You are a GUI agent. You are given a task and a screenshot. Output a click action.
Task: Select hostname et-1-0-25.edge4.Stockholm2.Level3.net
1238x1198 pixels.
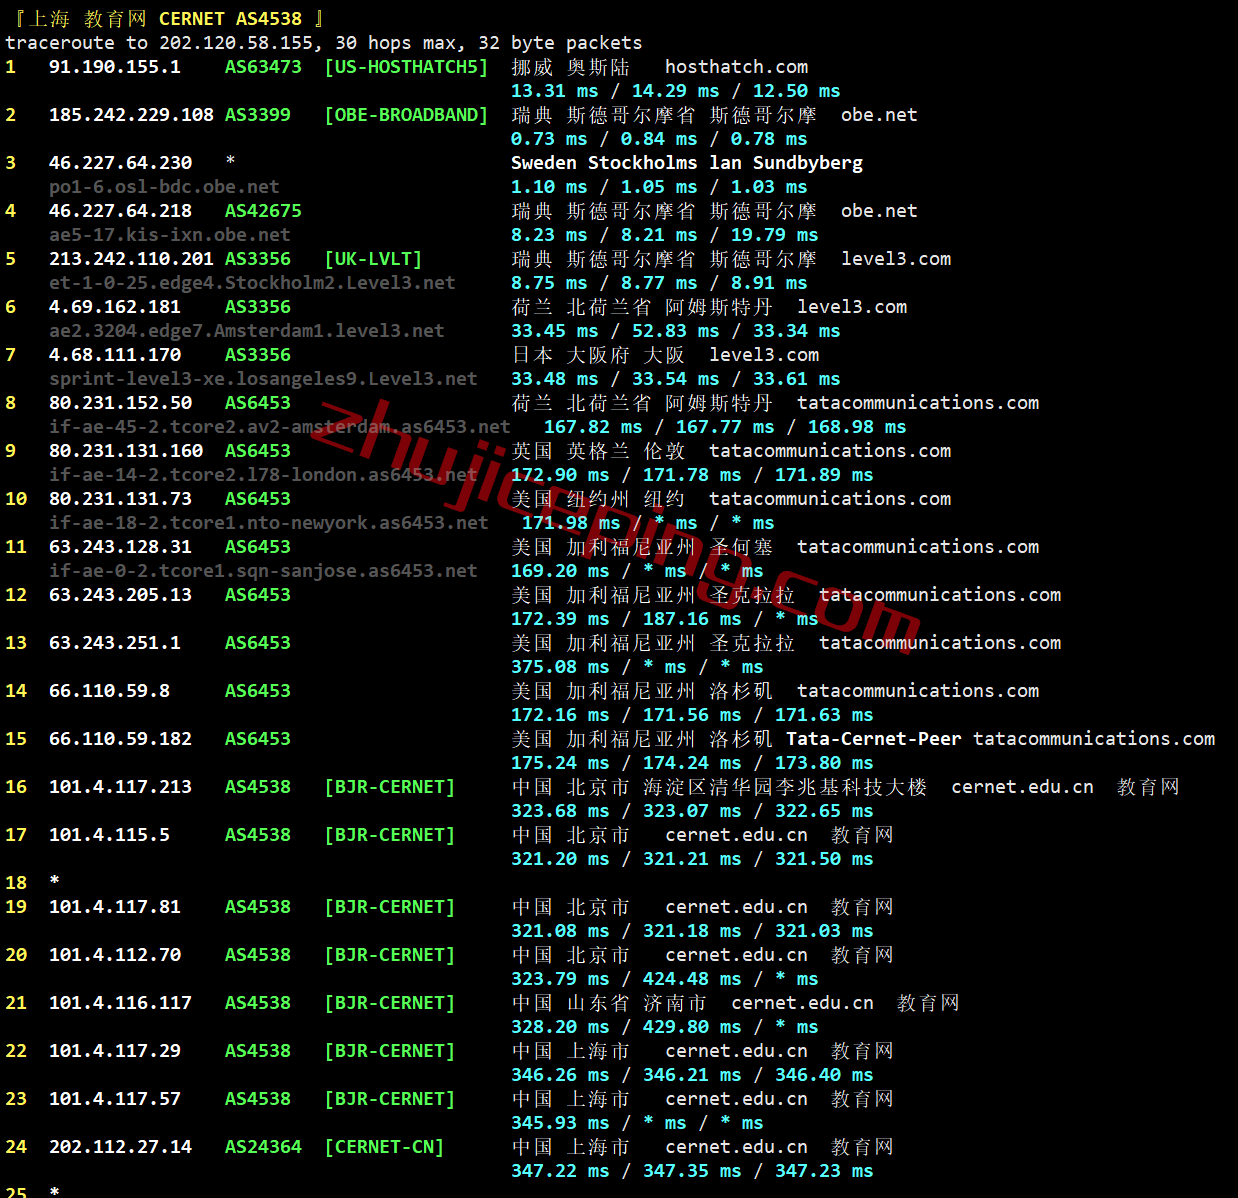point(252,283)
